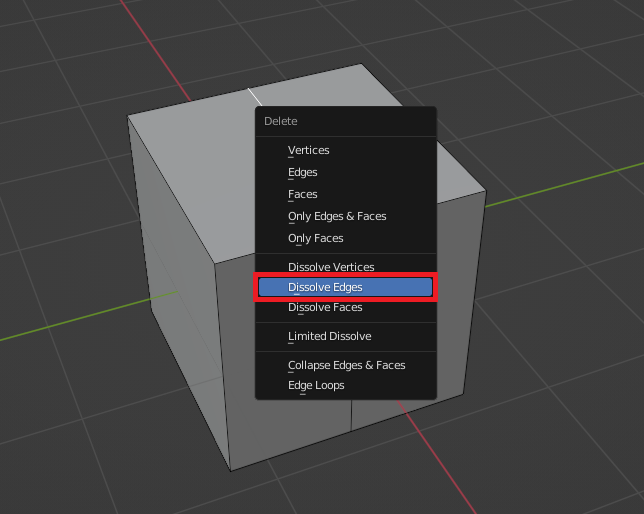
Task: Open Limited Dissolve
Action: pos(345,337)
